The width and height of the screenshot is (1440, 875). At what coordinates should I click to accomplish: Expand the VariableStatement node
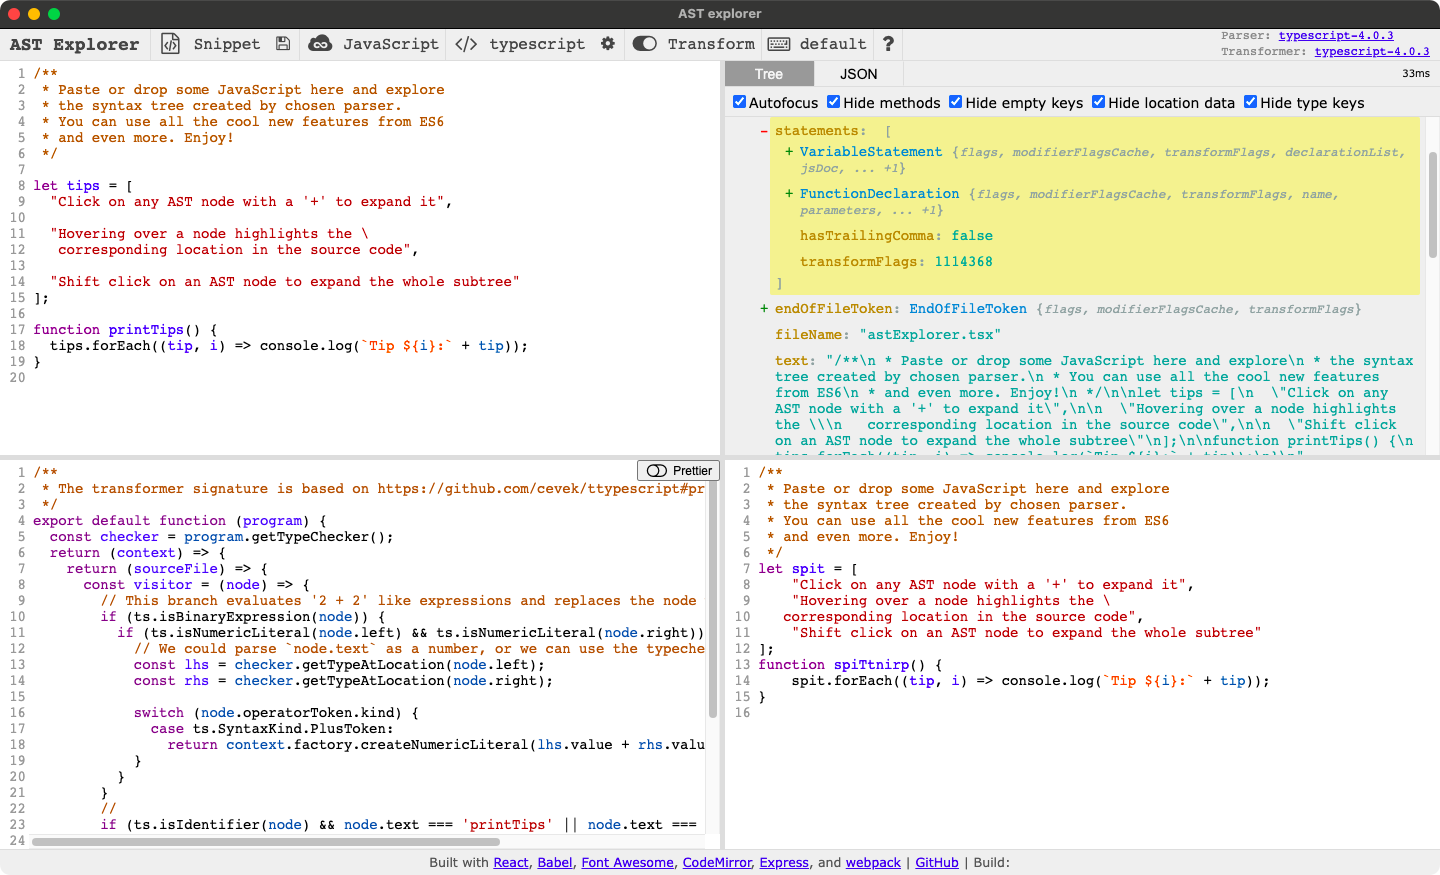(789, 152)
